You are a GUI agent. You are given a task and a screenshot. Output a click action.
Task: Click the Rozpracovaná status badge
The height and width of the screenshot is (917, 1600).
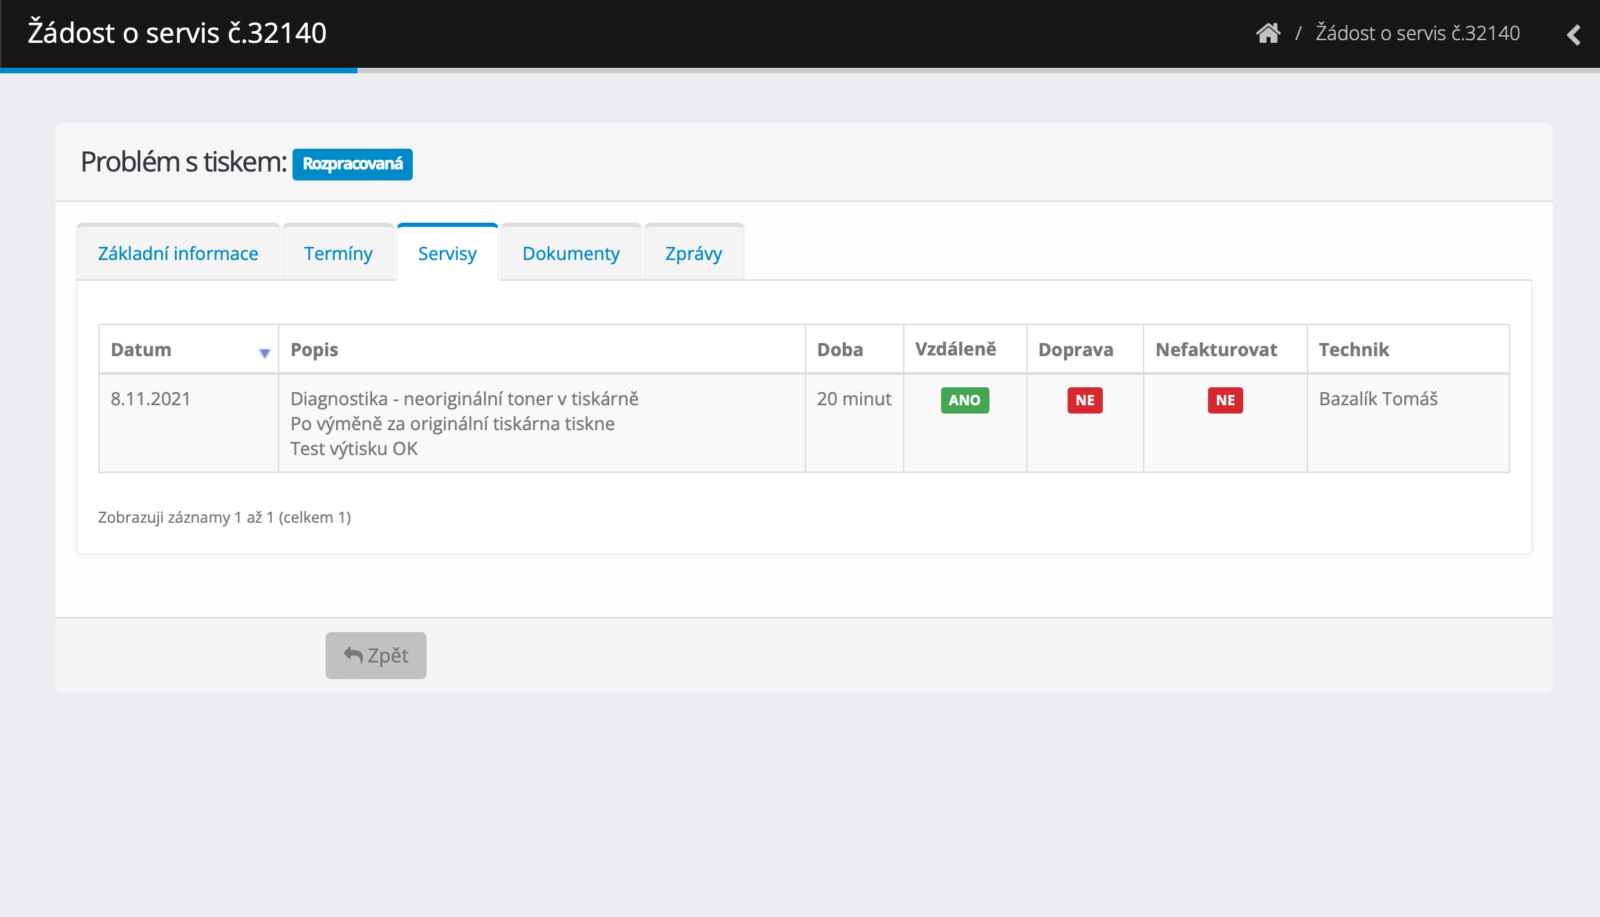pyautogui.click(x=352, y=164)
